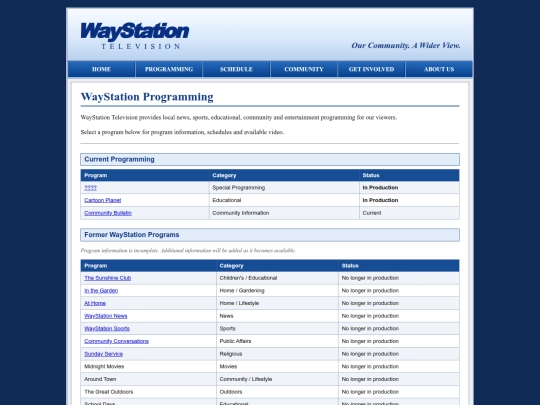540x405 pixels.
Task: Click the In the Garden link
Action: (101, 291)
